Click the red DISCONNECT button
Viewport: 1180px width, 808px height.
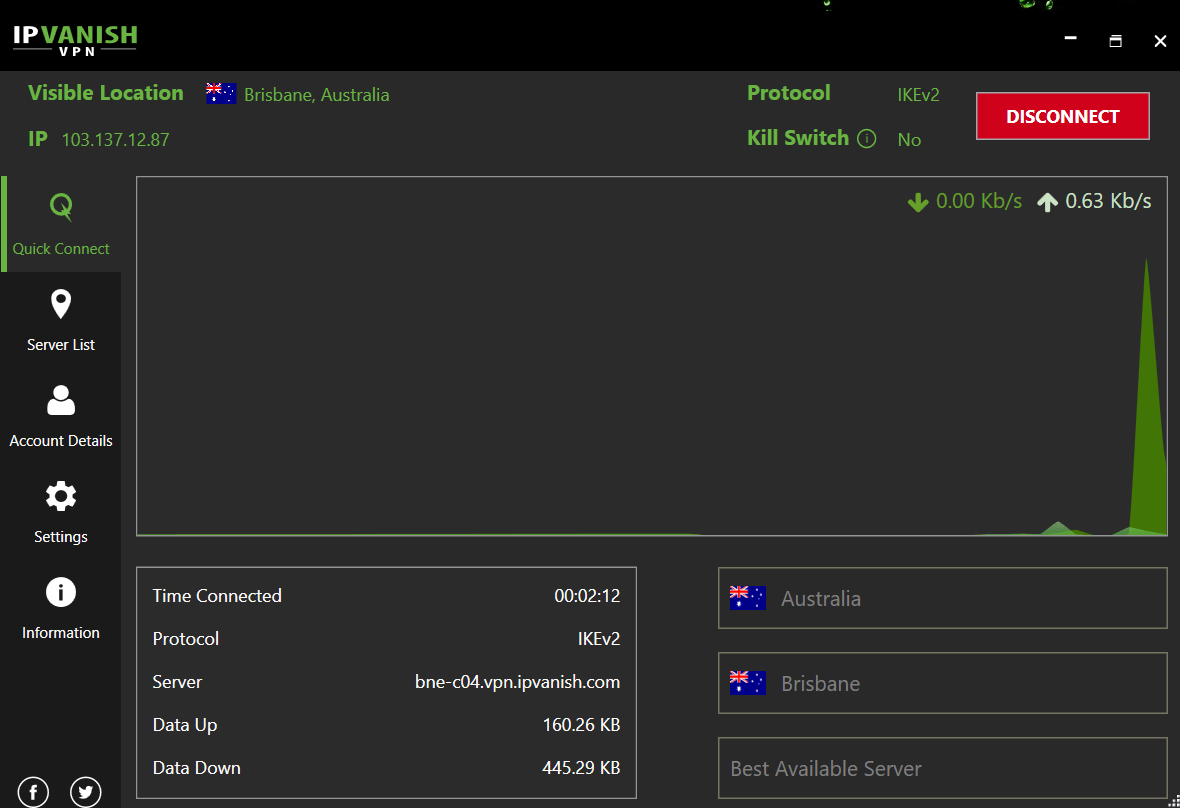pyautogui.click(x=1062, y=116)
